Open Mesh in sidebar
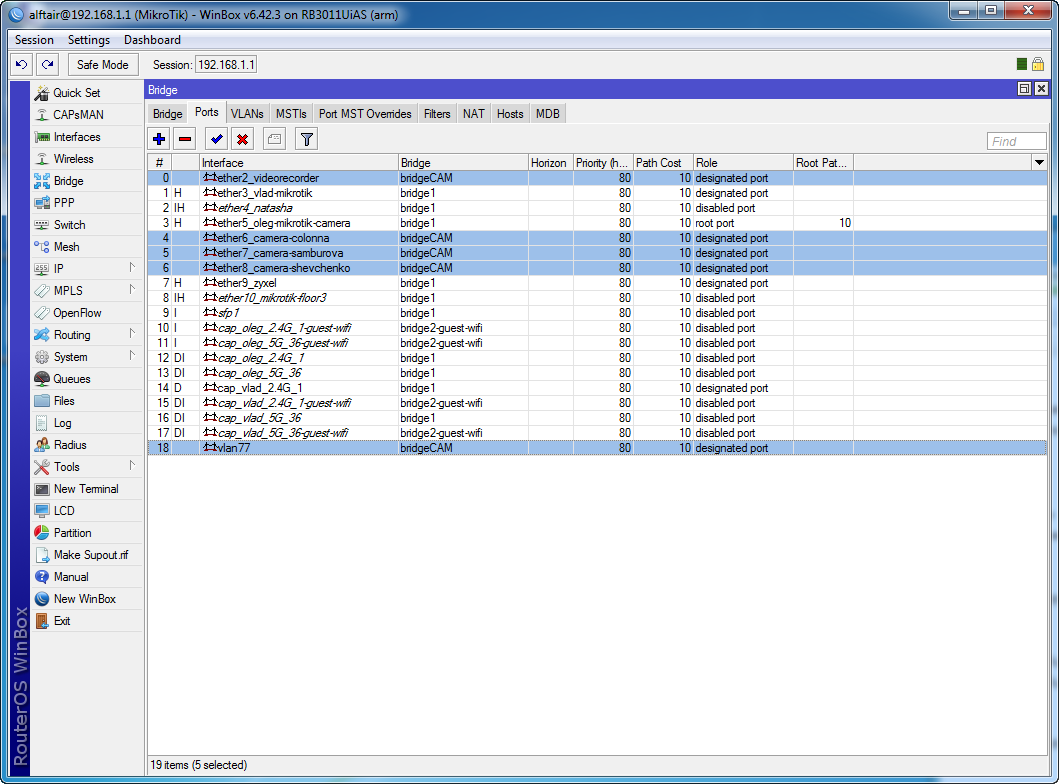The width and height of the screenshot is (1059, 784). (87, 247)
